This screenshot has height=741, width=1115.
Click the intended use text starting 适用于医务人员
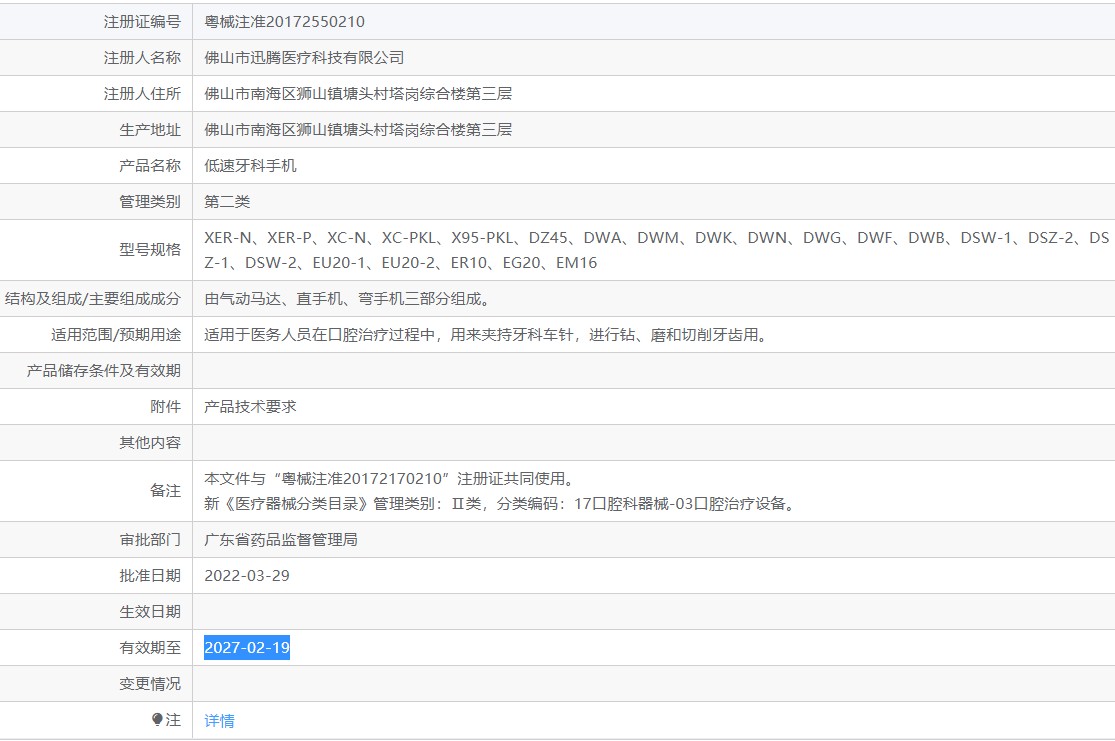pyautogui.click(x=488, y=335)
